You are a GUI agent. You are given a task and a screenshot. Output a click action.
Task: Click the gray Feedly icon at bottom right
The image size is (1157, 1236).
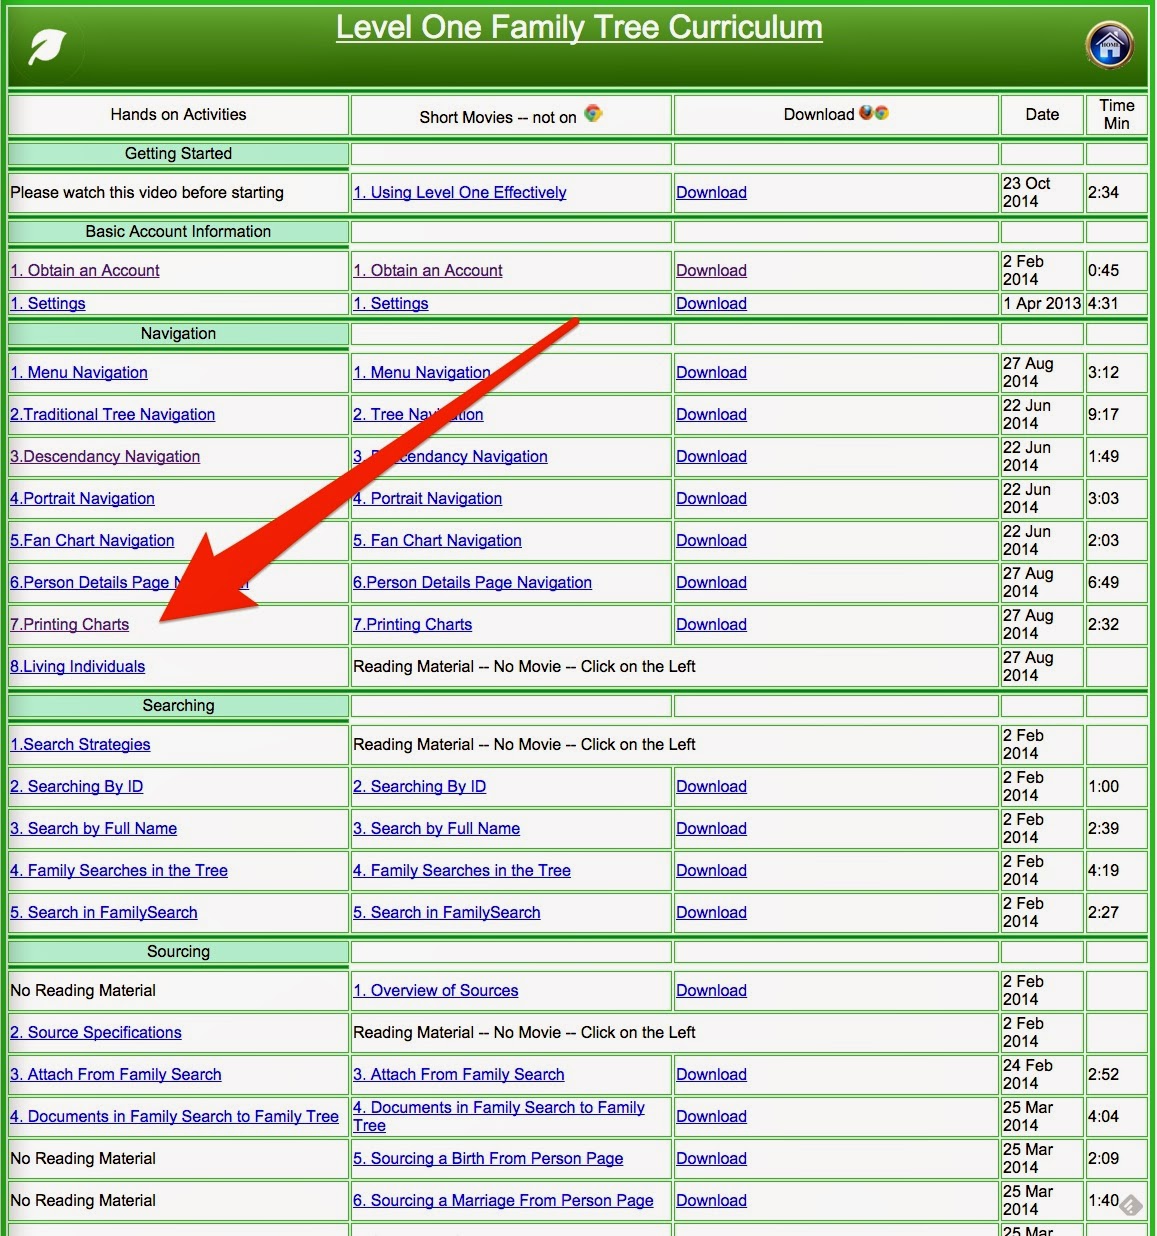click(1131, 1206)
